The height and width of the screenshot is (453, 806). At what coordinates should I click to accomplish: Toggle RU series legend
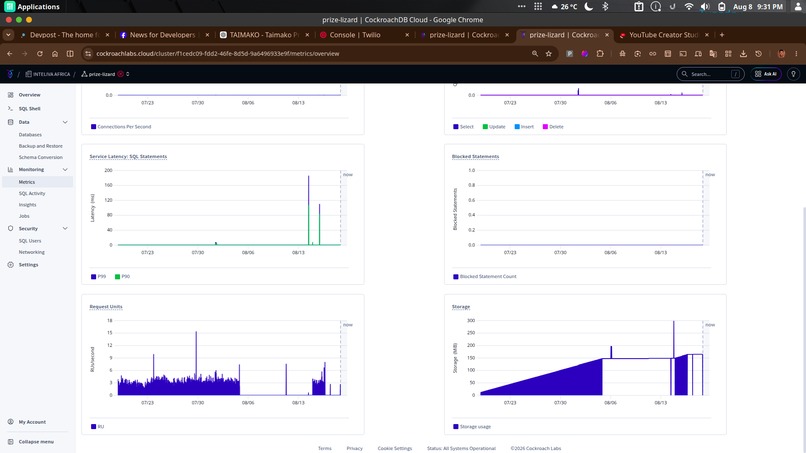[97, 427]
